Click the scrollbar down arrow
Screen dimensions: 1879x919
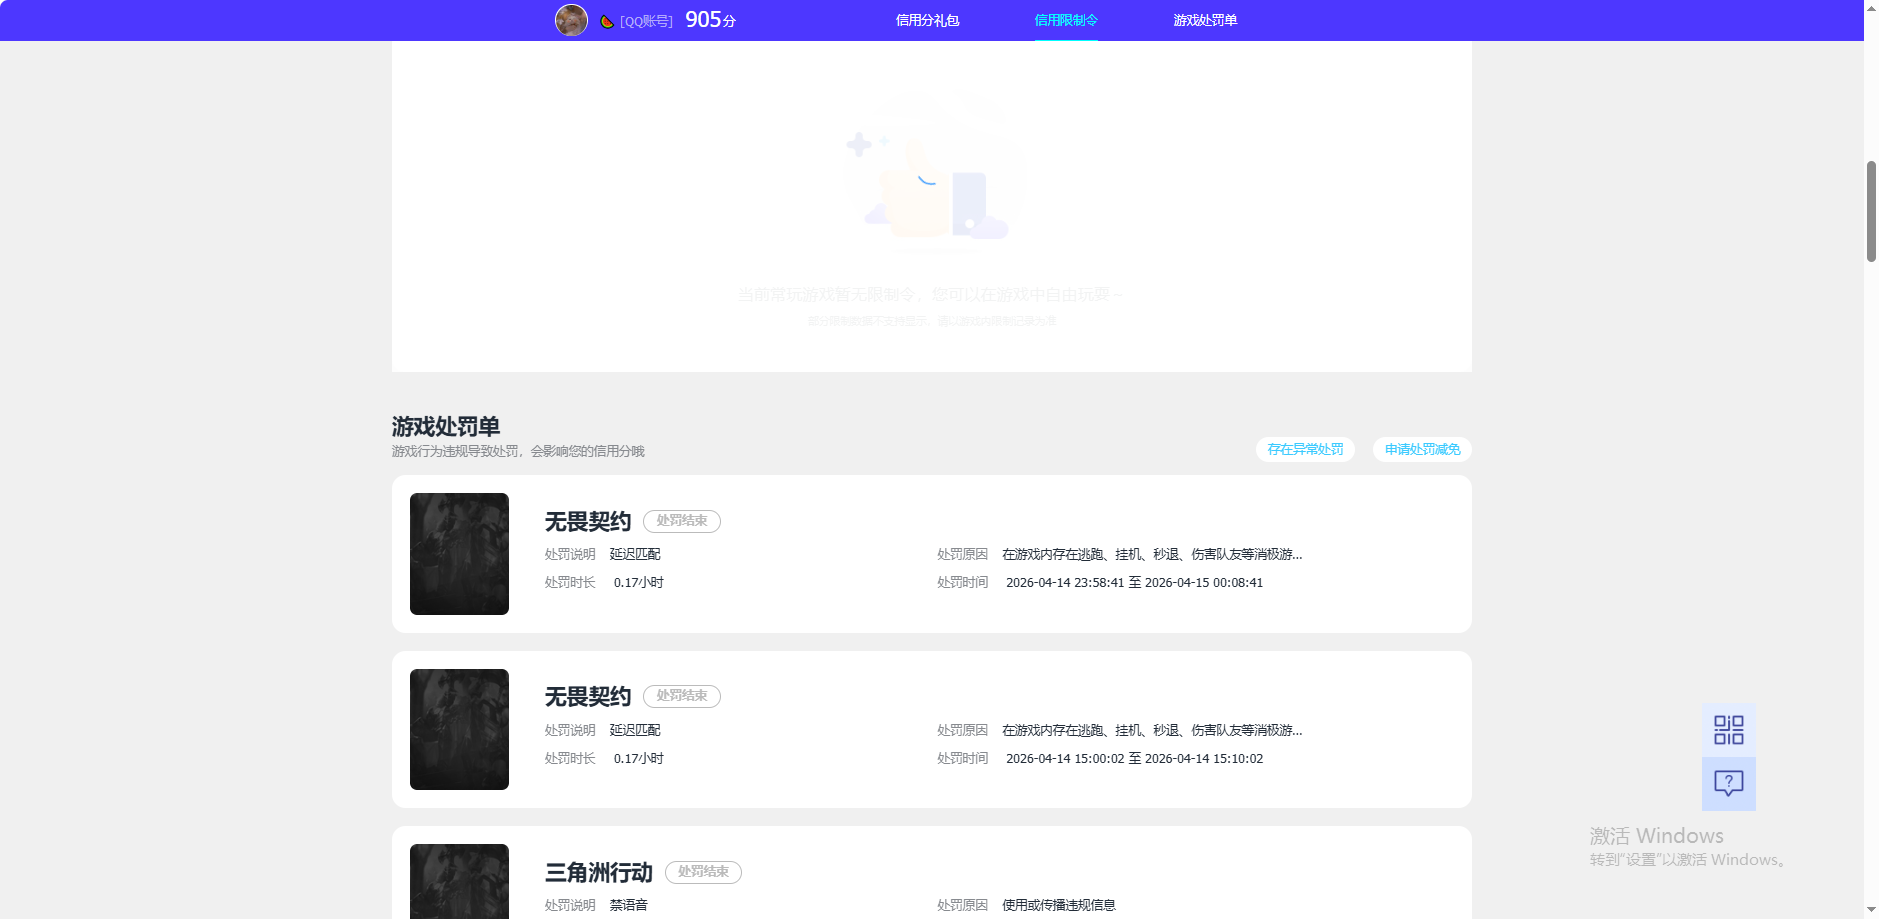(1871, 910)
